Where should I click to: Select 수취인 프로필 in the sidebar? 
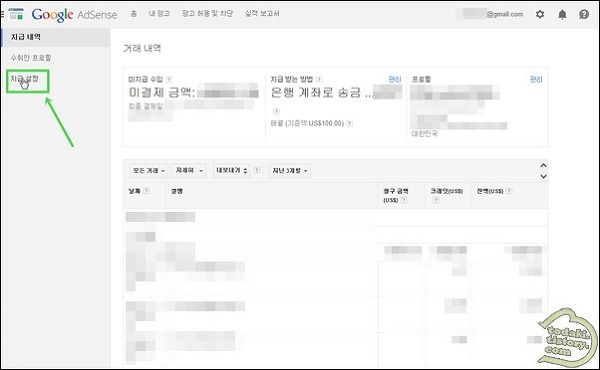31,58
